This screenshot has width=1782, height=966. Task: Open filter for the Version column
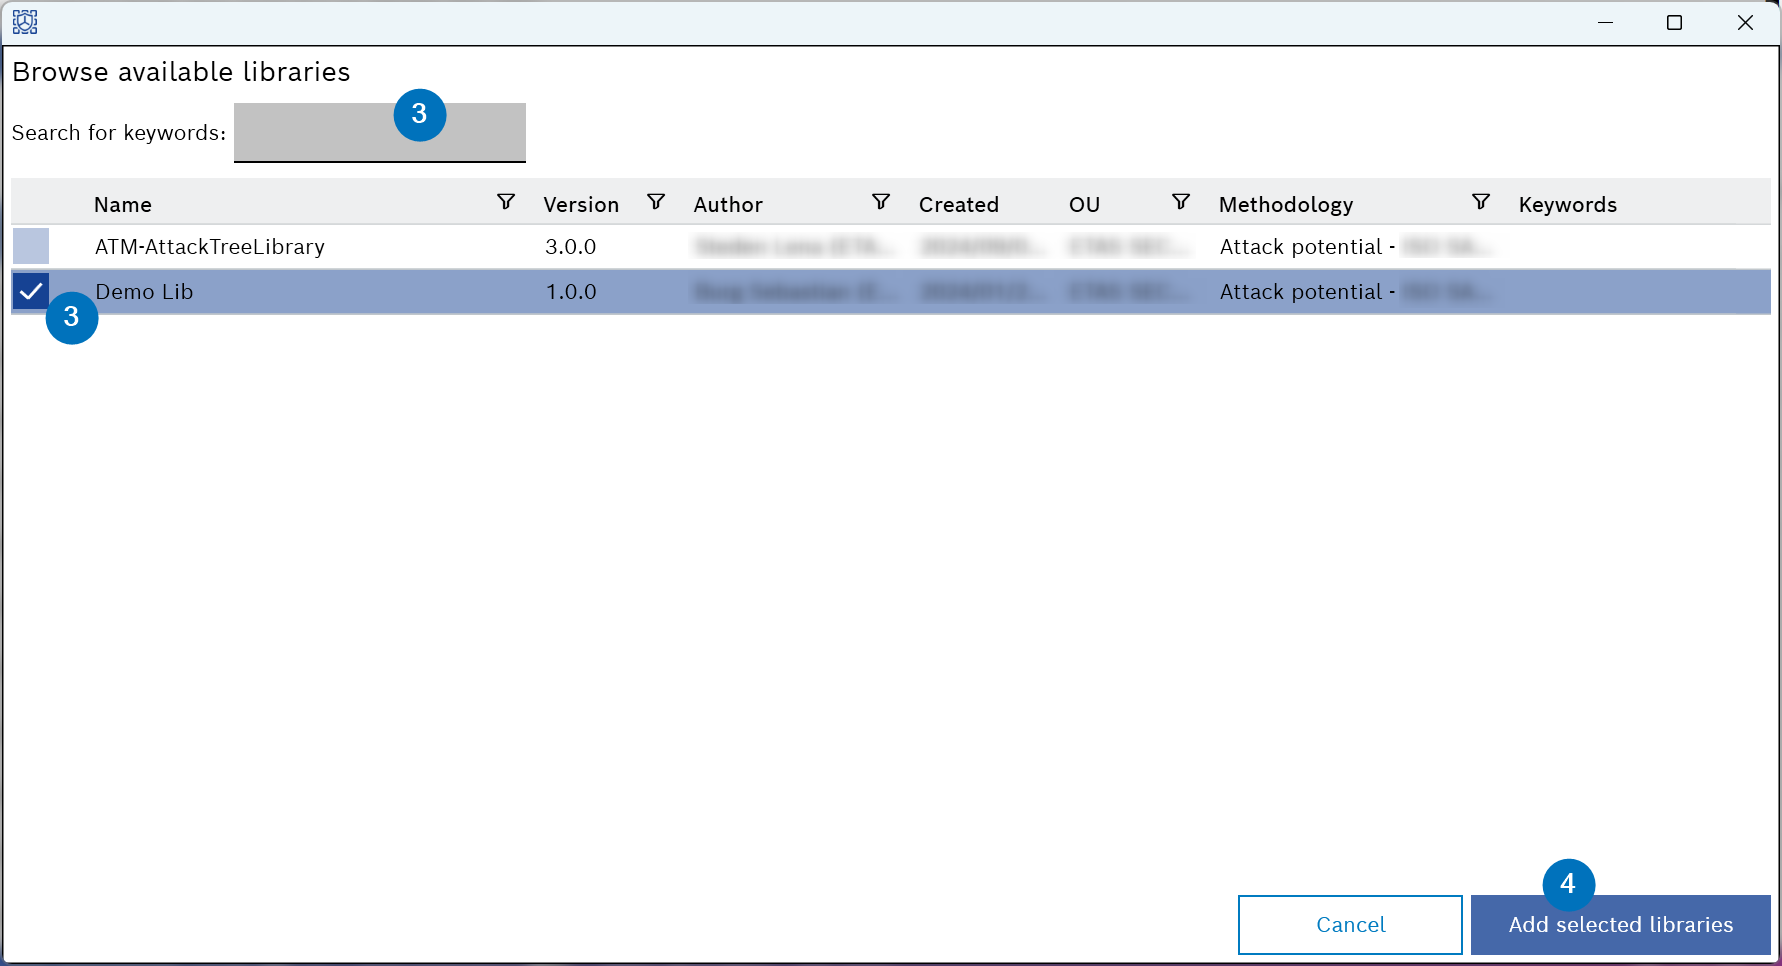(656, 203)
